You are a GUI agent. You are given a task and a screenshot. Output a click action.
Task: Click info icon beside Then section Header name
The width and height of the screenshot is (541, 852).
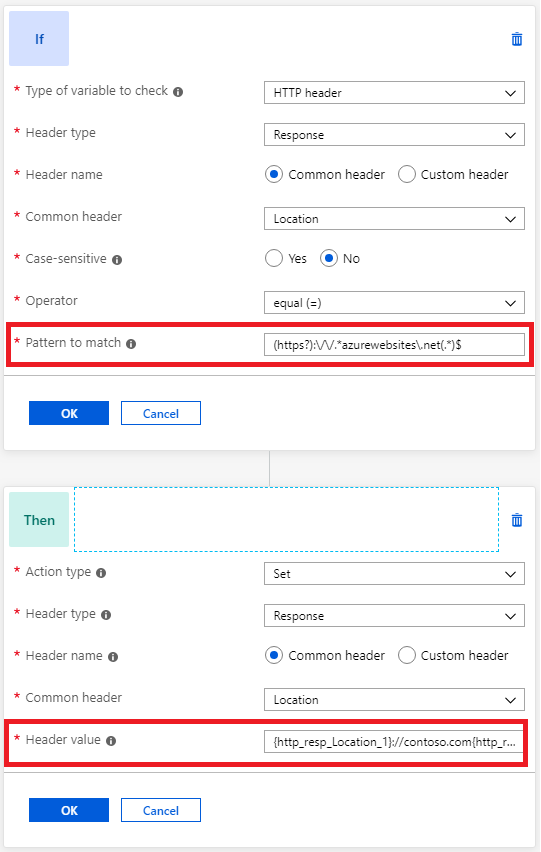click(x=112, y=657)
